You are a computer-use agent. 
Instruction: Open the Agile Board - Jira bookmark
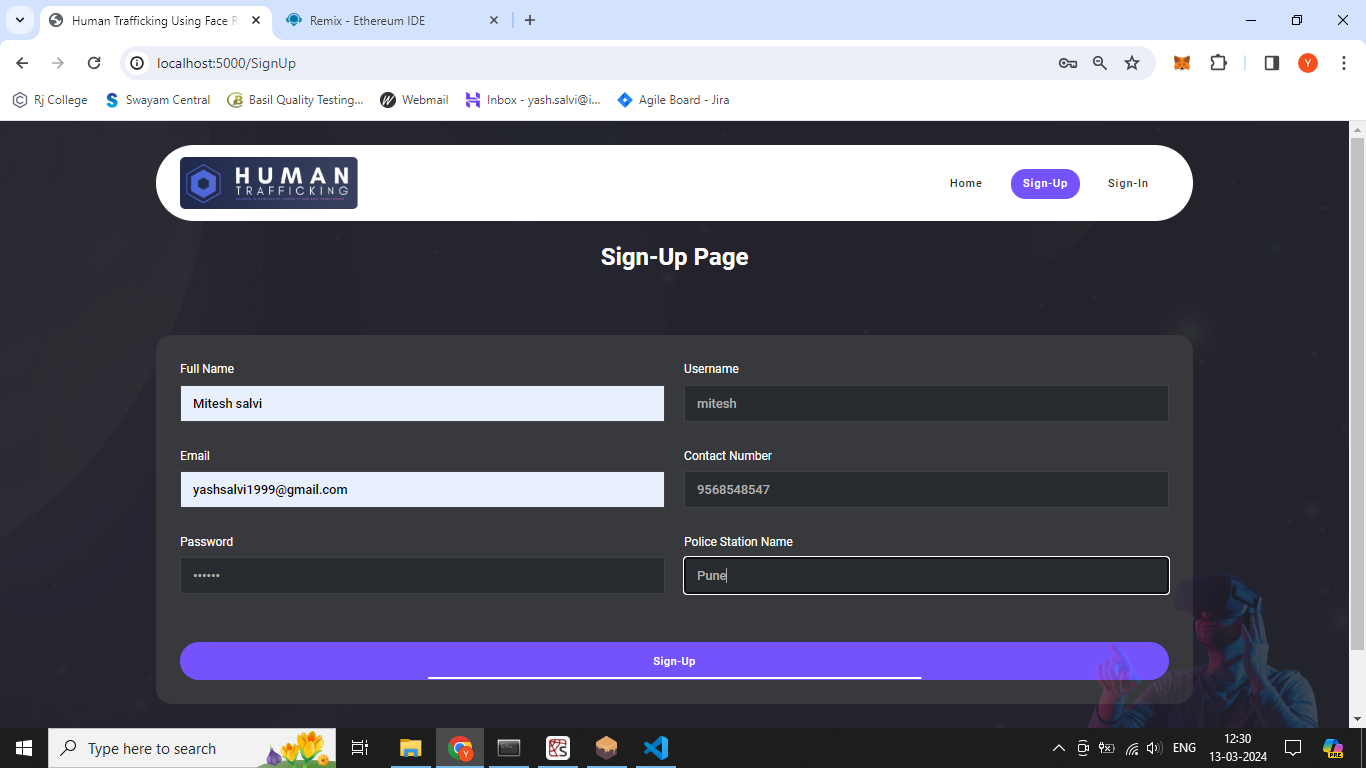pyautogui.click(x=673, y=100)
